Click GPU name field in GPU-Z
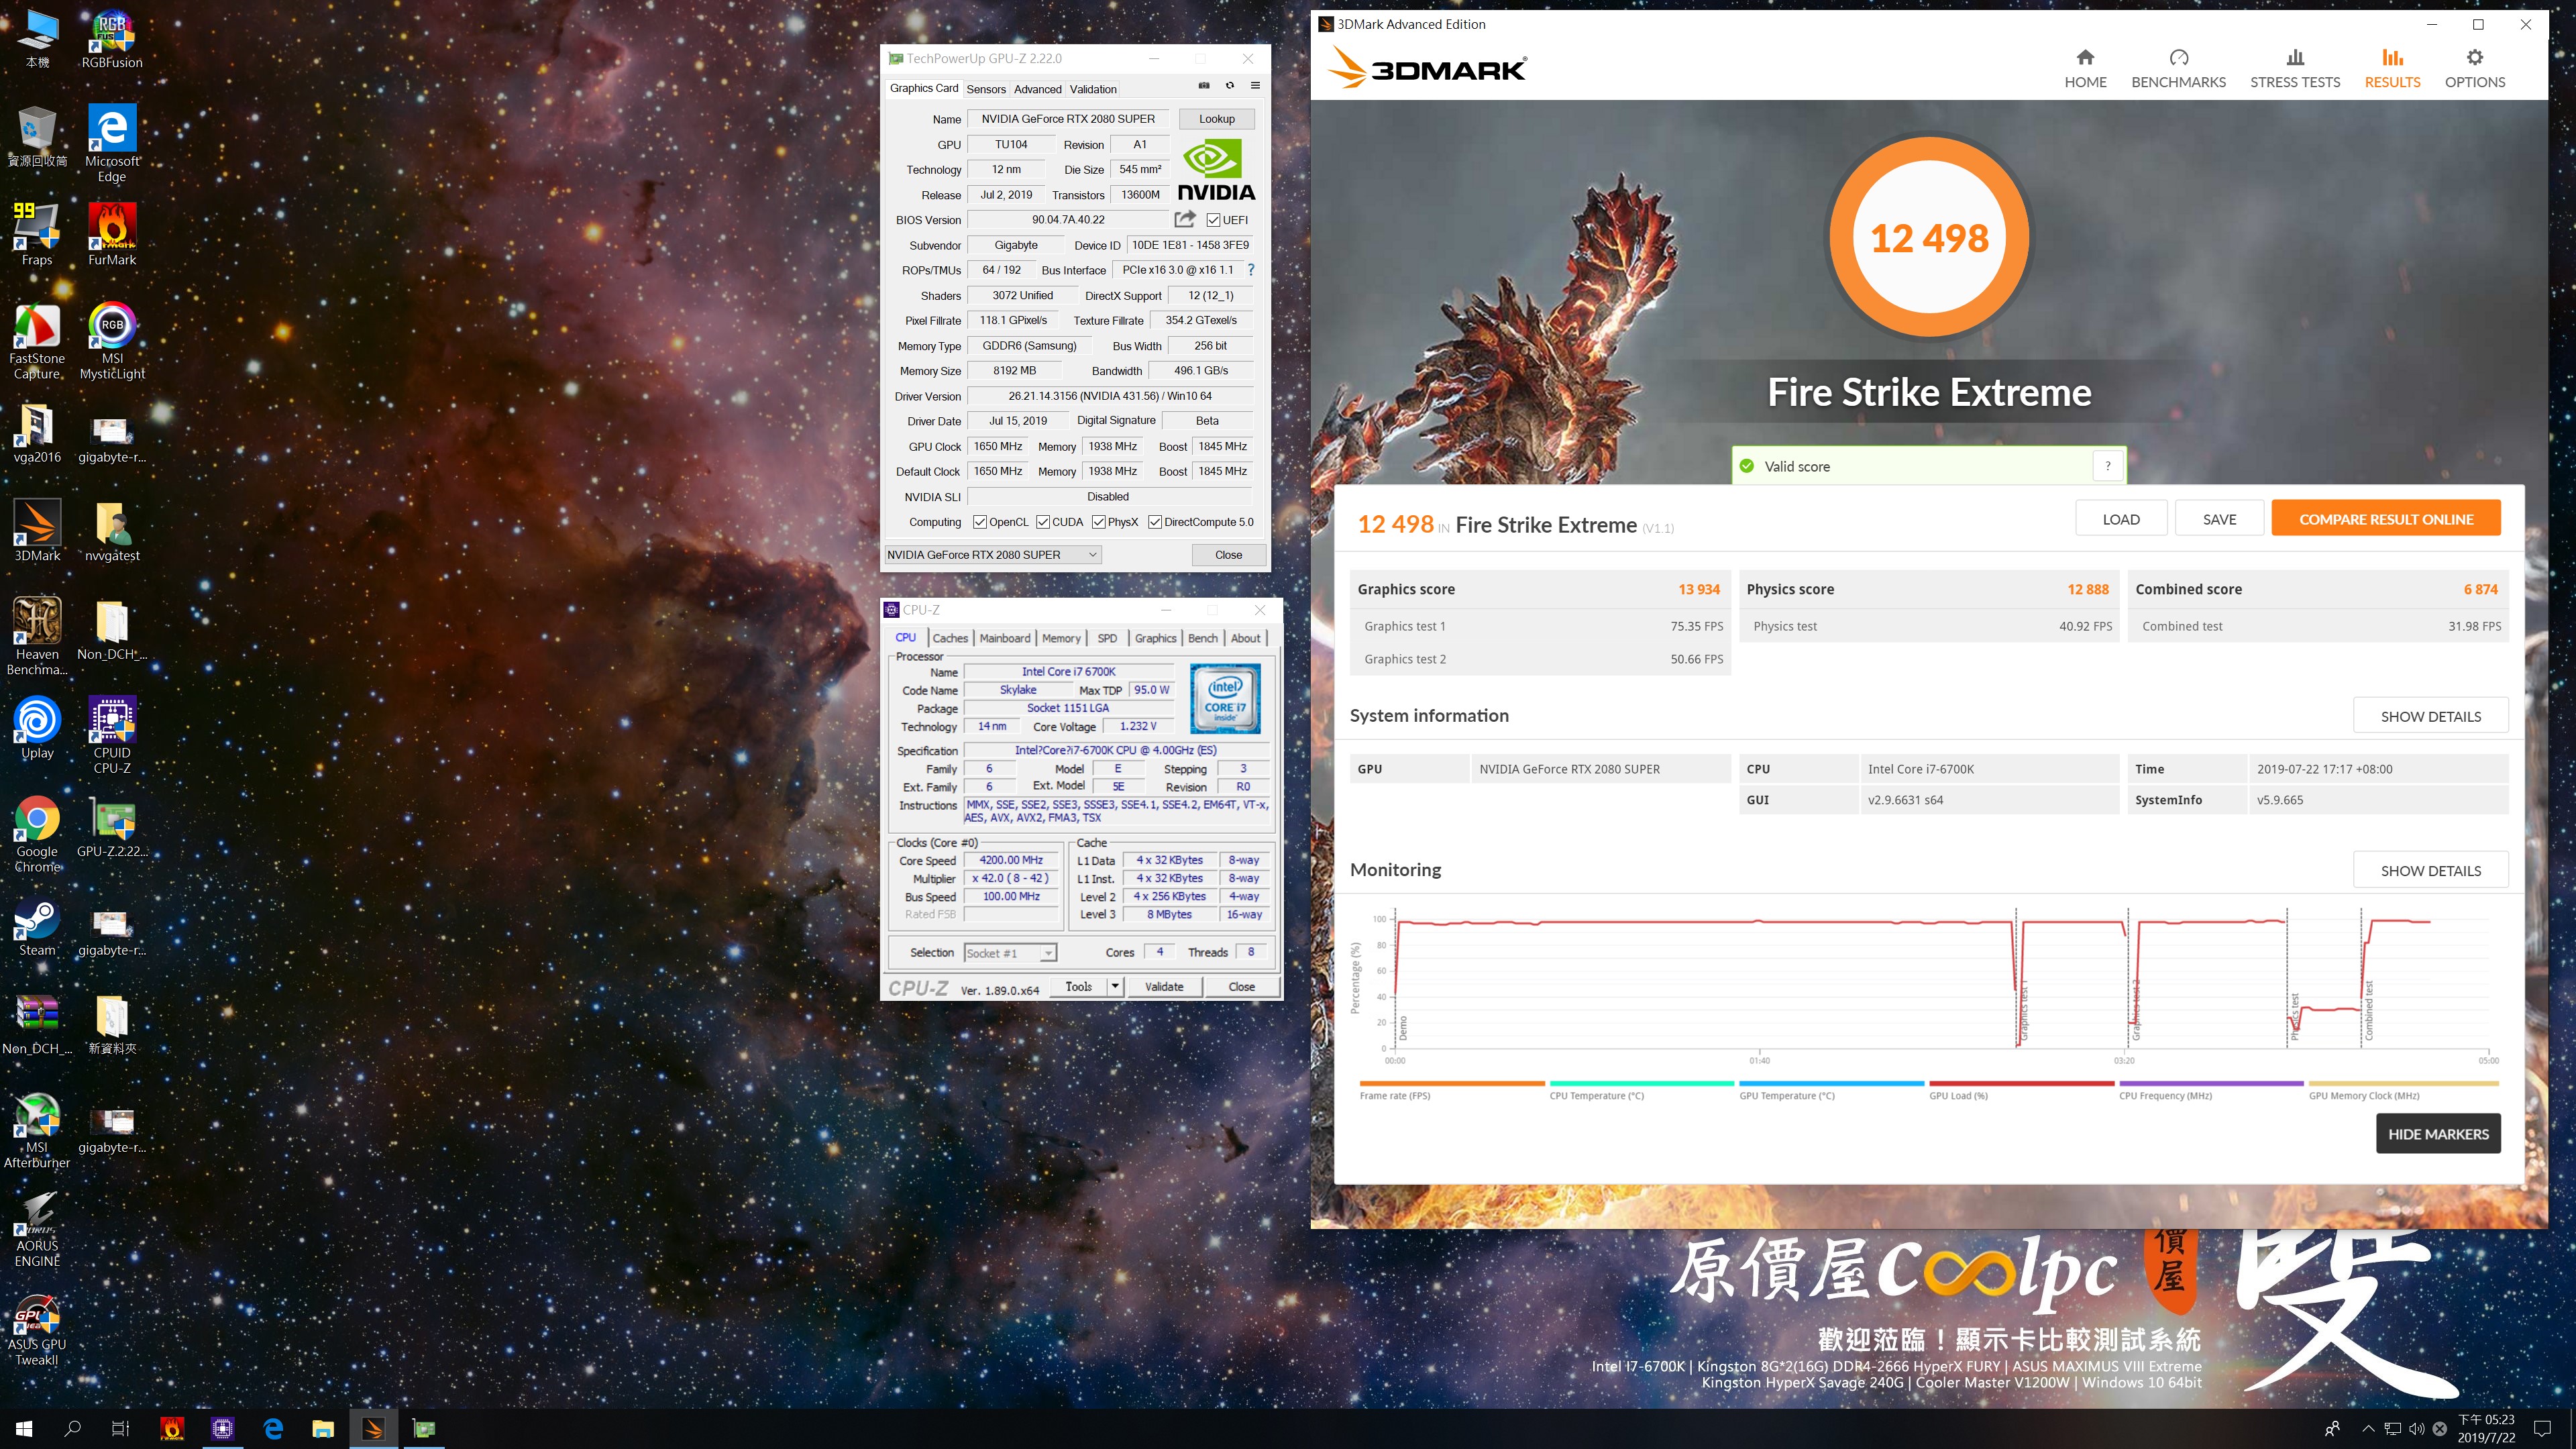Image resolution: width=2576 pixels, height=1449 pixels. [x=1068, y=119]
